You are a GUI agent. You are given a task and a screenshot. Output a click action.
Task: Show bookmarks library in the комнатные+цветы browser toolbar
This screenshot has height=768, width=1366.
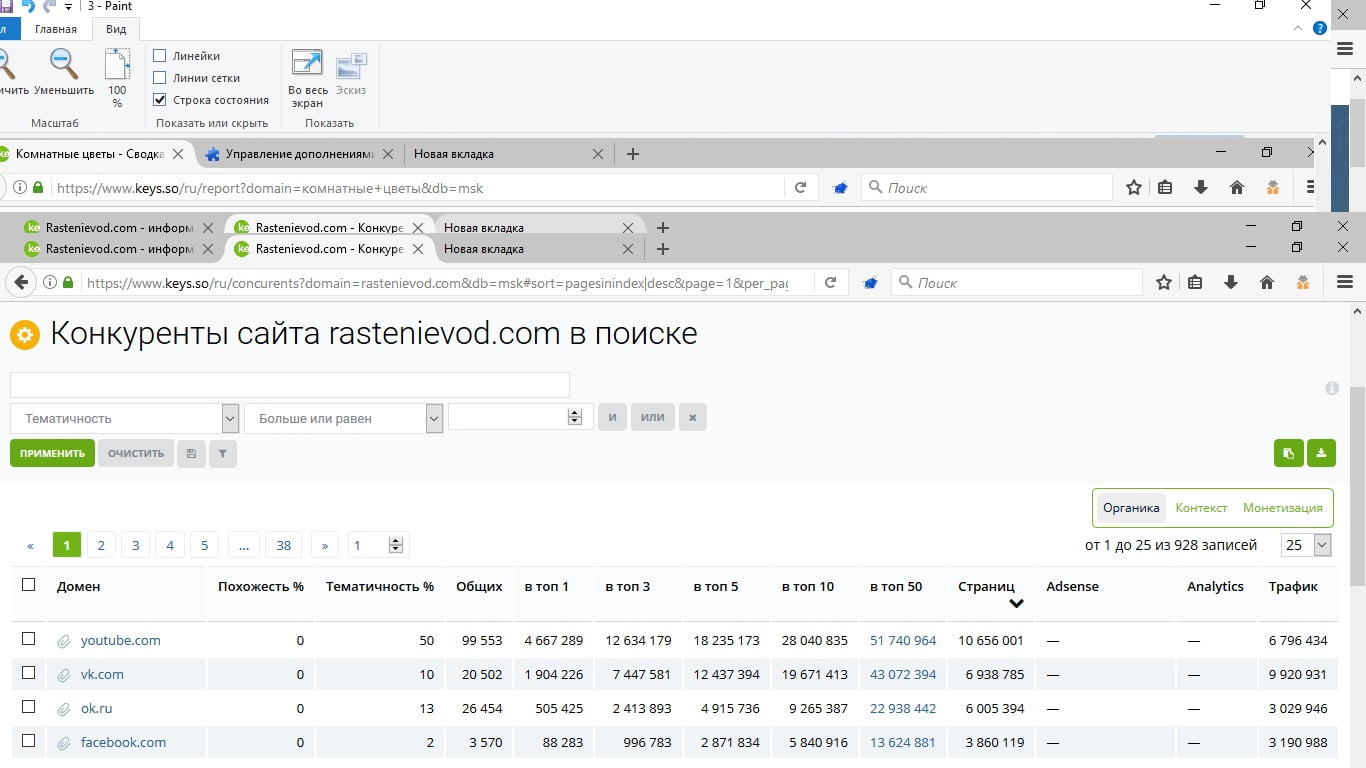tap(1165, 187)
